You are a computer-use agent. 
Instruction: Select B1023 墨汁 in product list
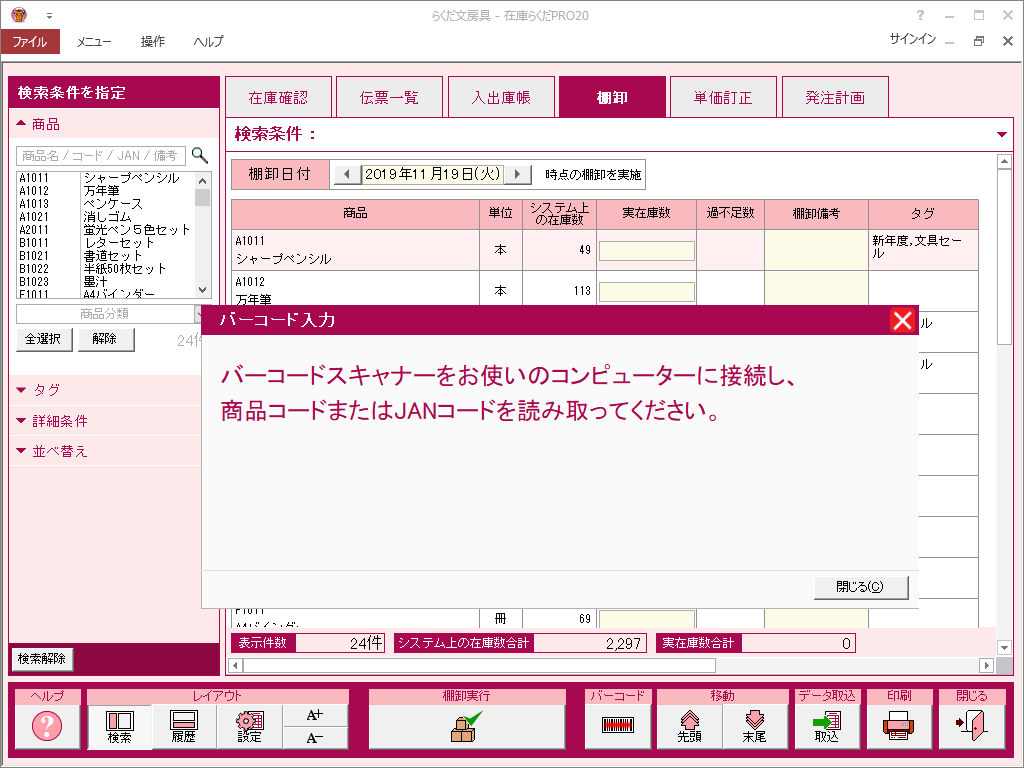(x=105, y=282)
